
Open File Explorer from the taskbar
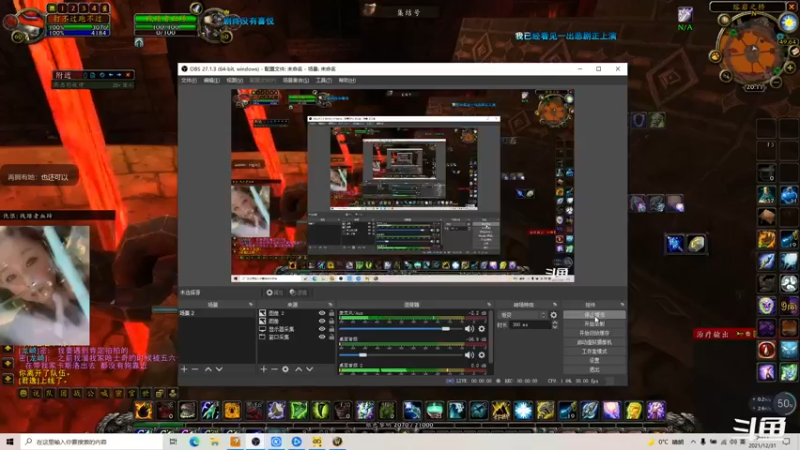coord(214,442)
